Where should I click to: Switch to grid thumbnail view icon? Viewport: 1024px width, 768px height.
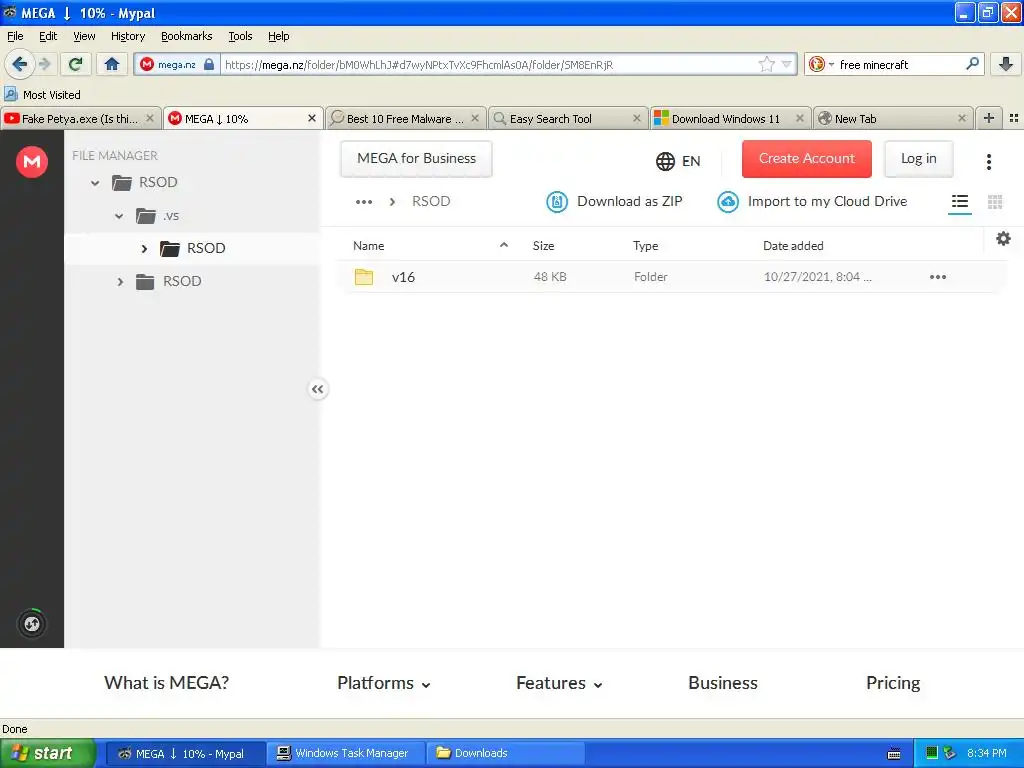[995, 202]
